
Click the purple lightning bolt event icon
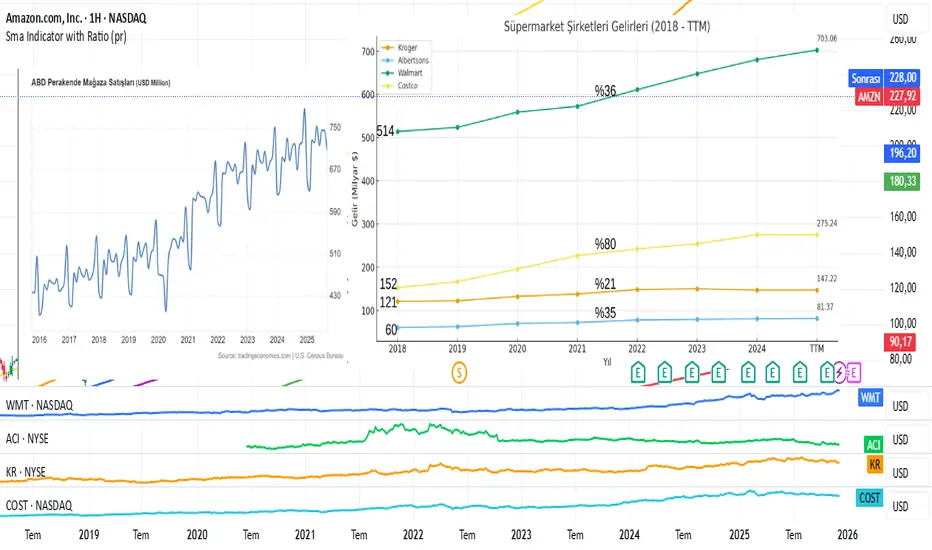pos(839,373)
